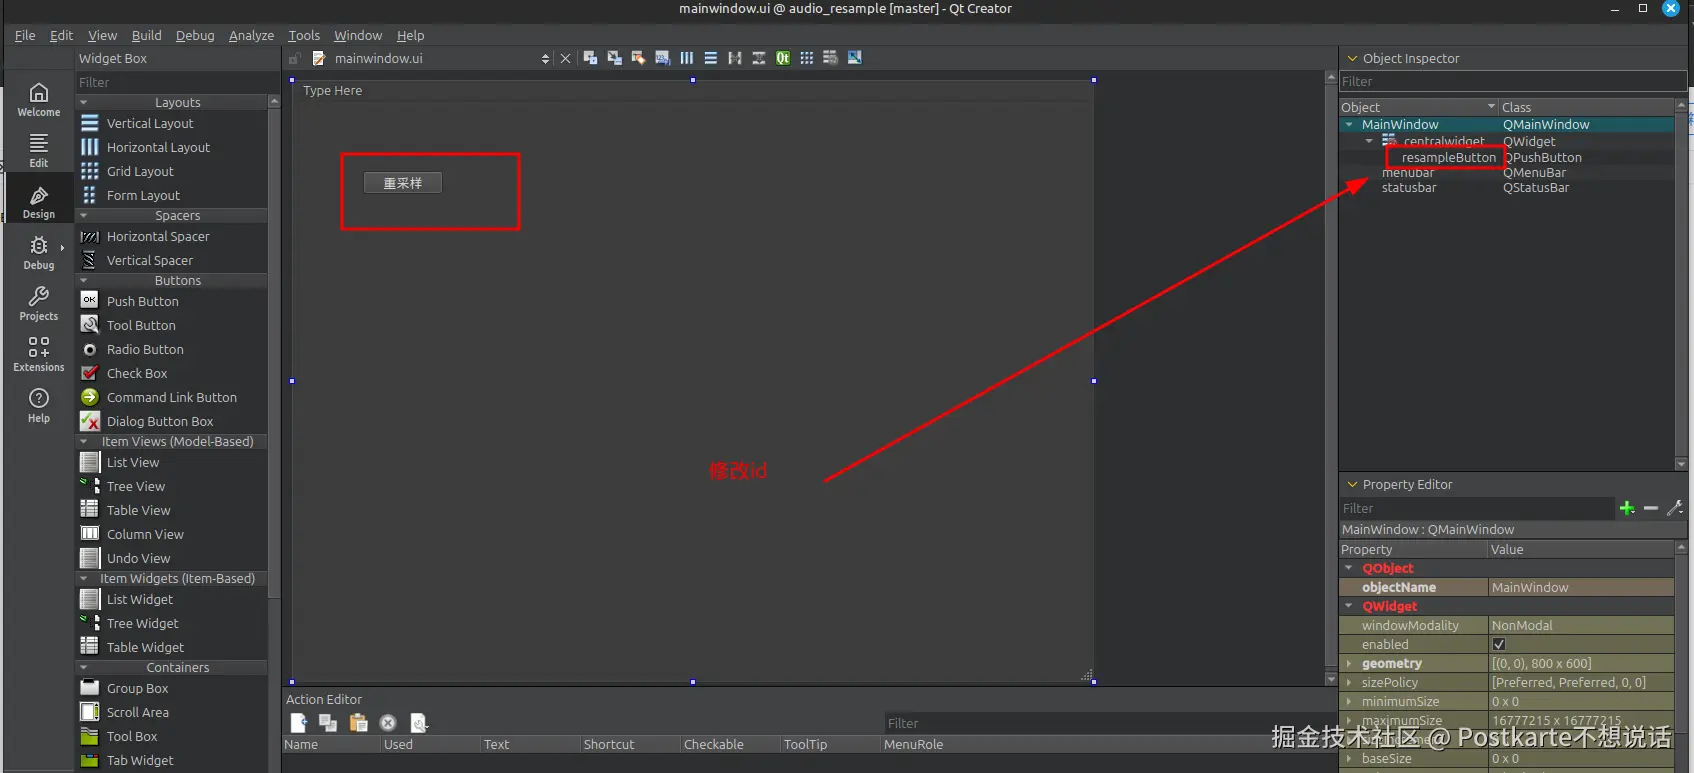The height and width of the screenshot is (773, 1694).
Task: Click the 重采样 push button on the form
Action: point(403,183)
